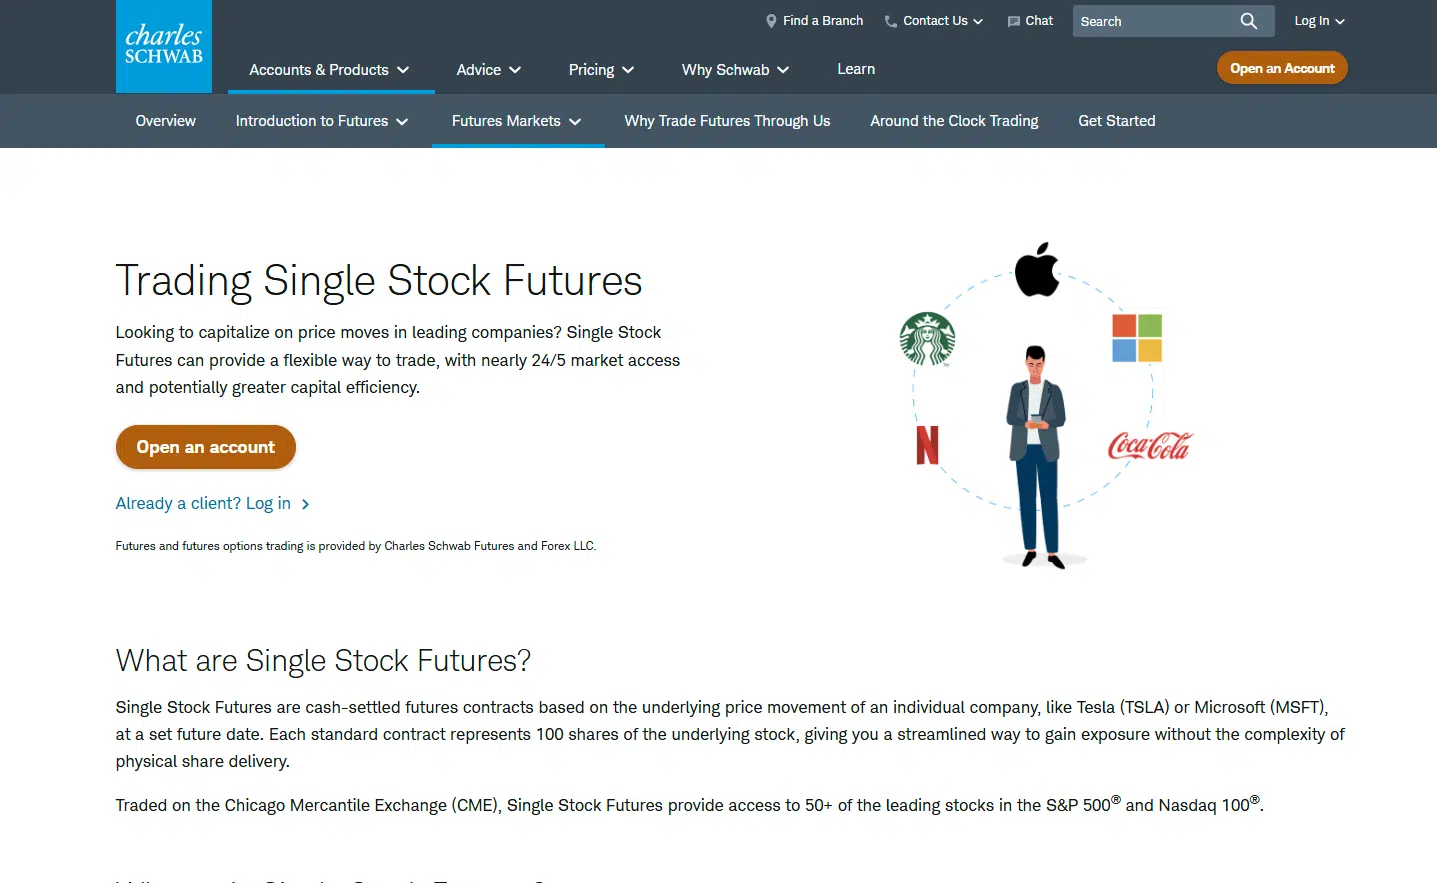Click the Chat bubble icon
This screenshot has width=1437, height=883.
pyautogui.click(x=1014, y=21)
